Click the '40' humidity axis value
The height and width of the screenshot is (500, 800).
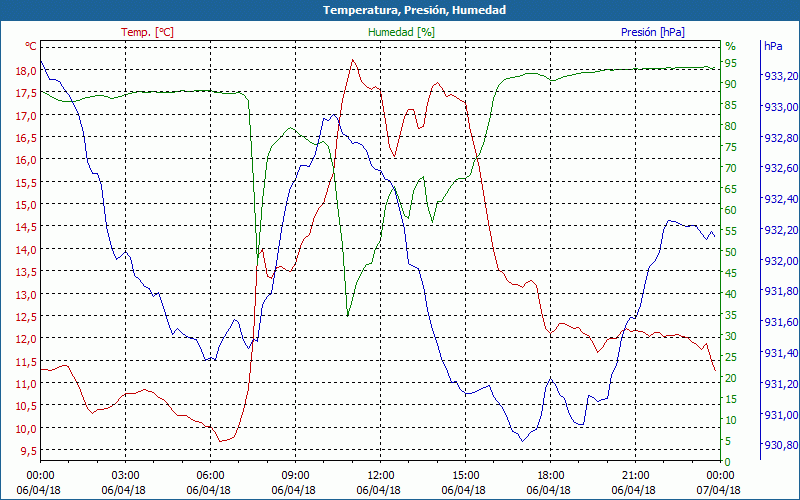click(x=731, y=294)
